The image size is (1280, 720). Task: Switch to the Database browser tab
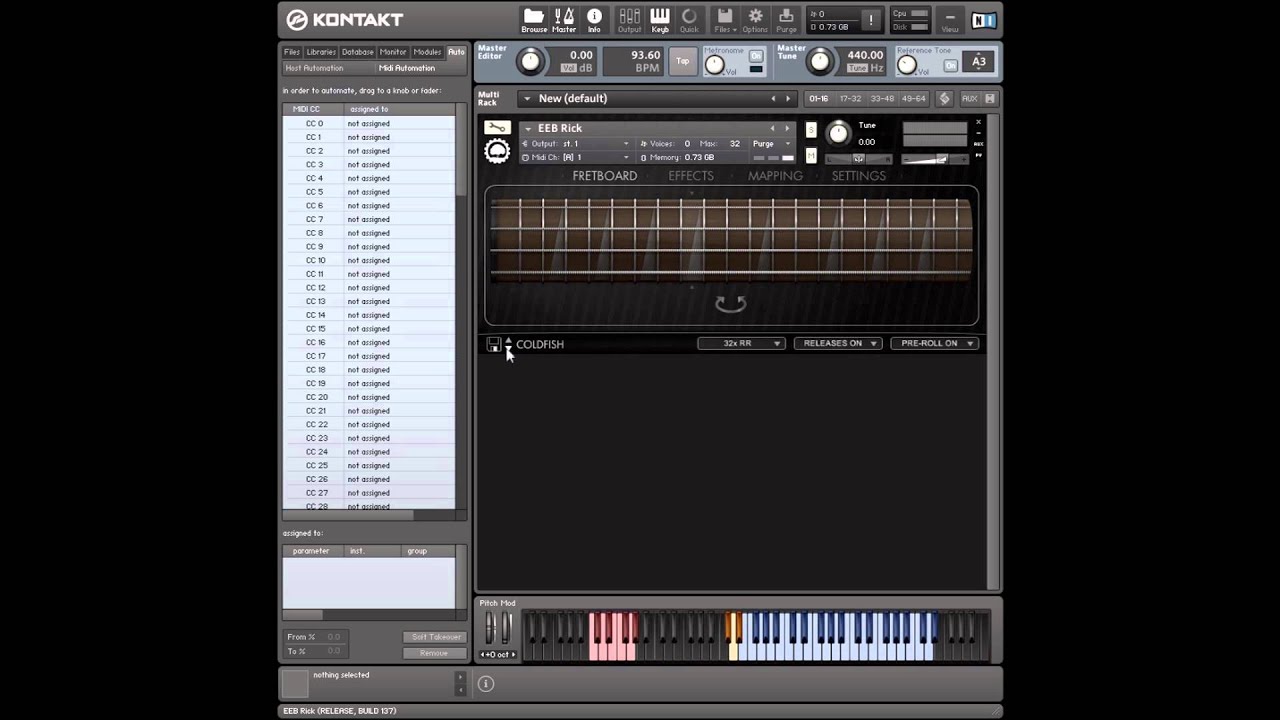point(357,52)
